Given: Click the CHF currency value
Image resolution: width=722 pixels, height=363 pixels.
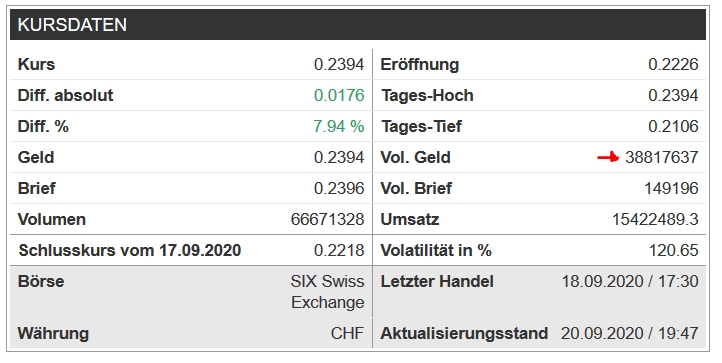Looking at the screenshot, I should click(347, 333).
